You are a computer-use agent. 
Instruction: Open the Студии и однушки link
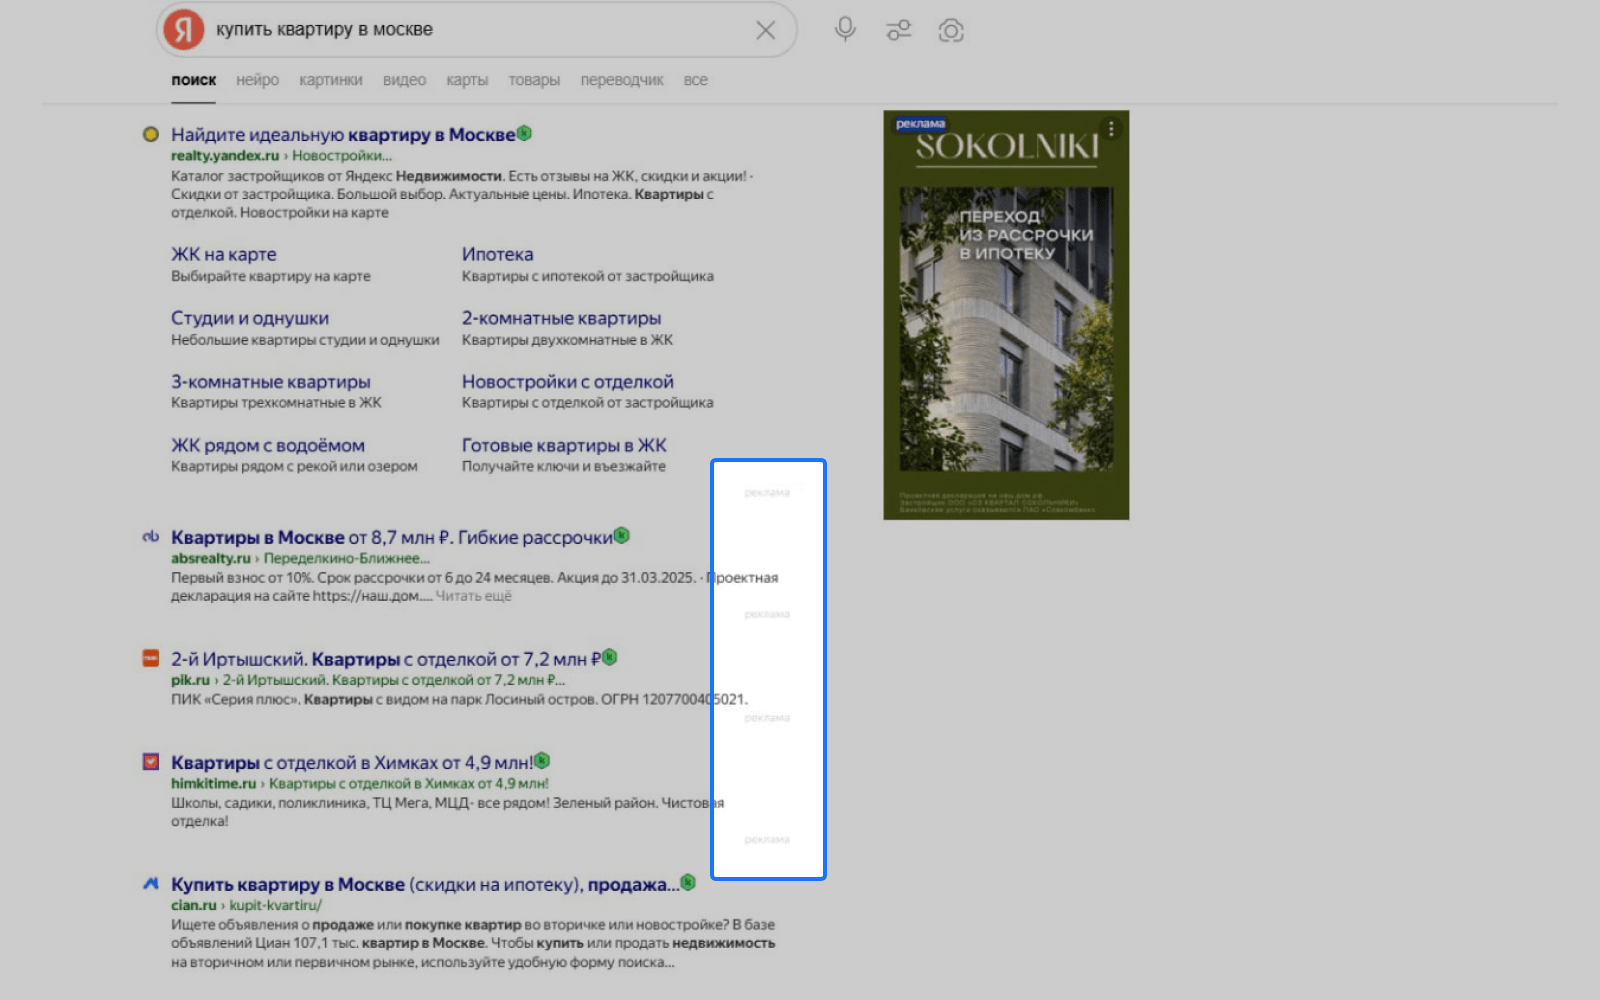pyautogui.click(x=250, y=318)
